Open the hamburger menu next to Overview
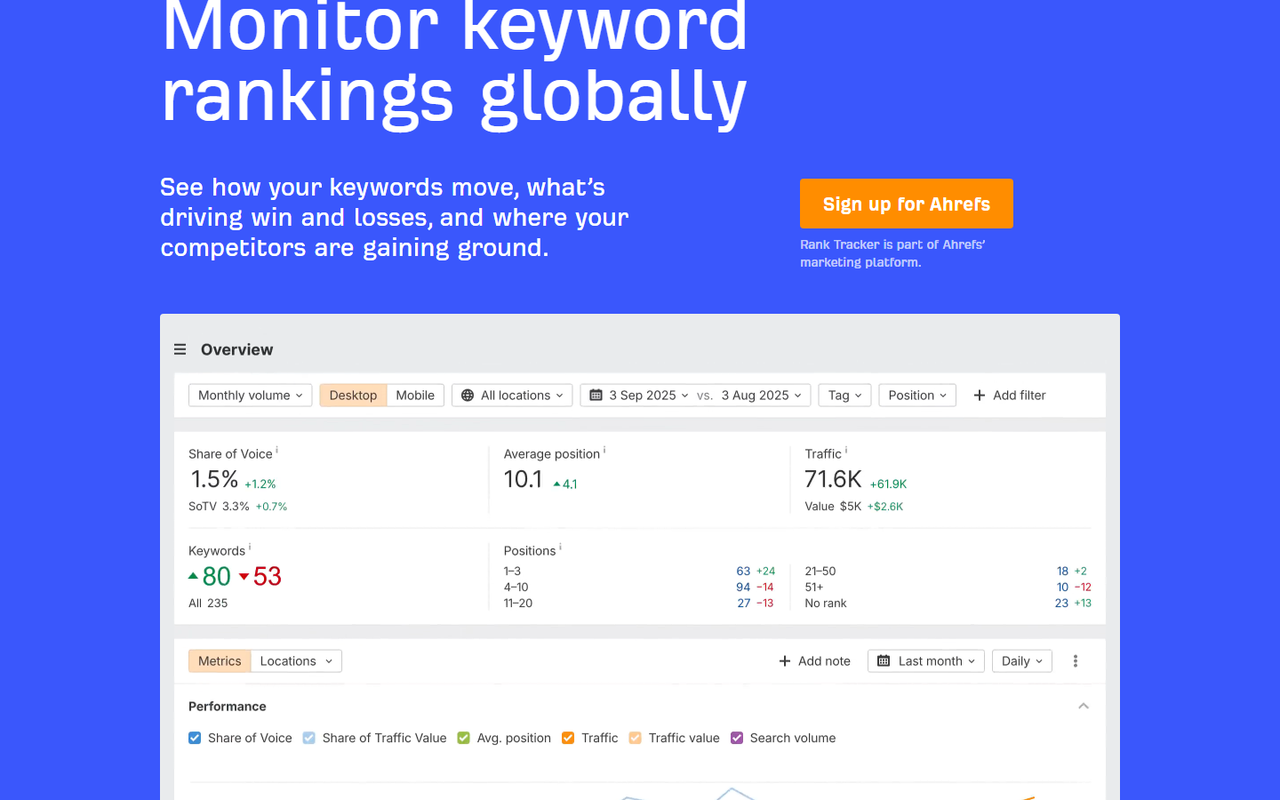The image size is (1280, 800). [x=180, y=349]
